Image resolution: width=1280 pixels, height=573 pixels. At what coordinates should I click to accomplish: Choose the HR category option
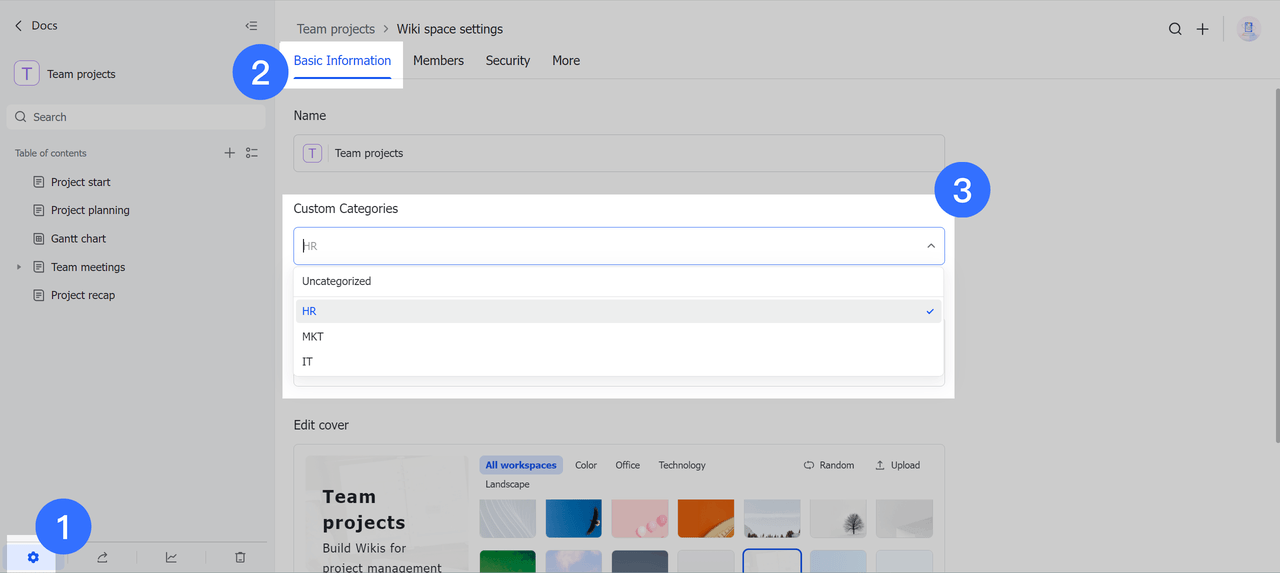pyautogui.click(x=619, y=311)
